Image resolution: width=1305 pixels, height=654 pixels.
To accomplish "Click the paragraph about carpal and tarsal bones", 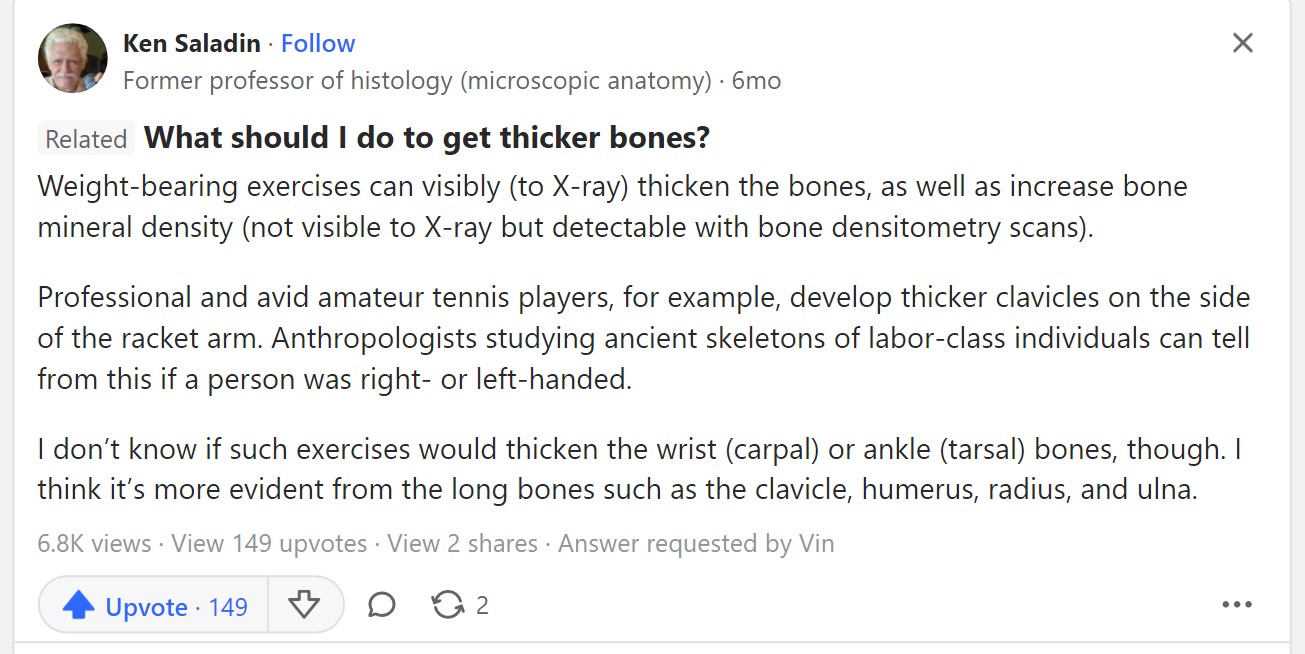I will pyautogui.click(x=640, y=470).
